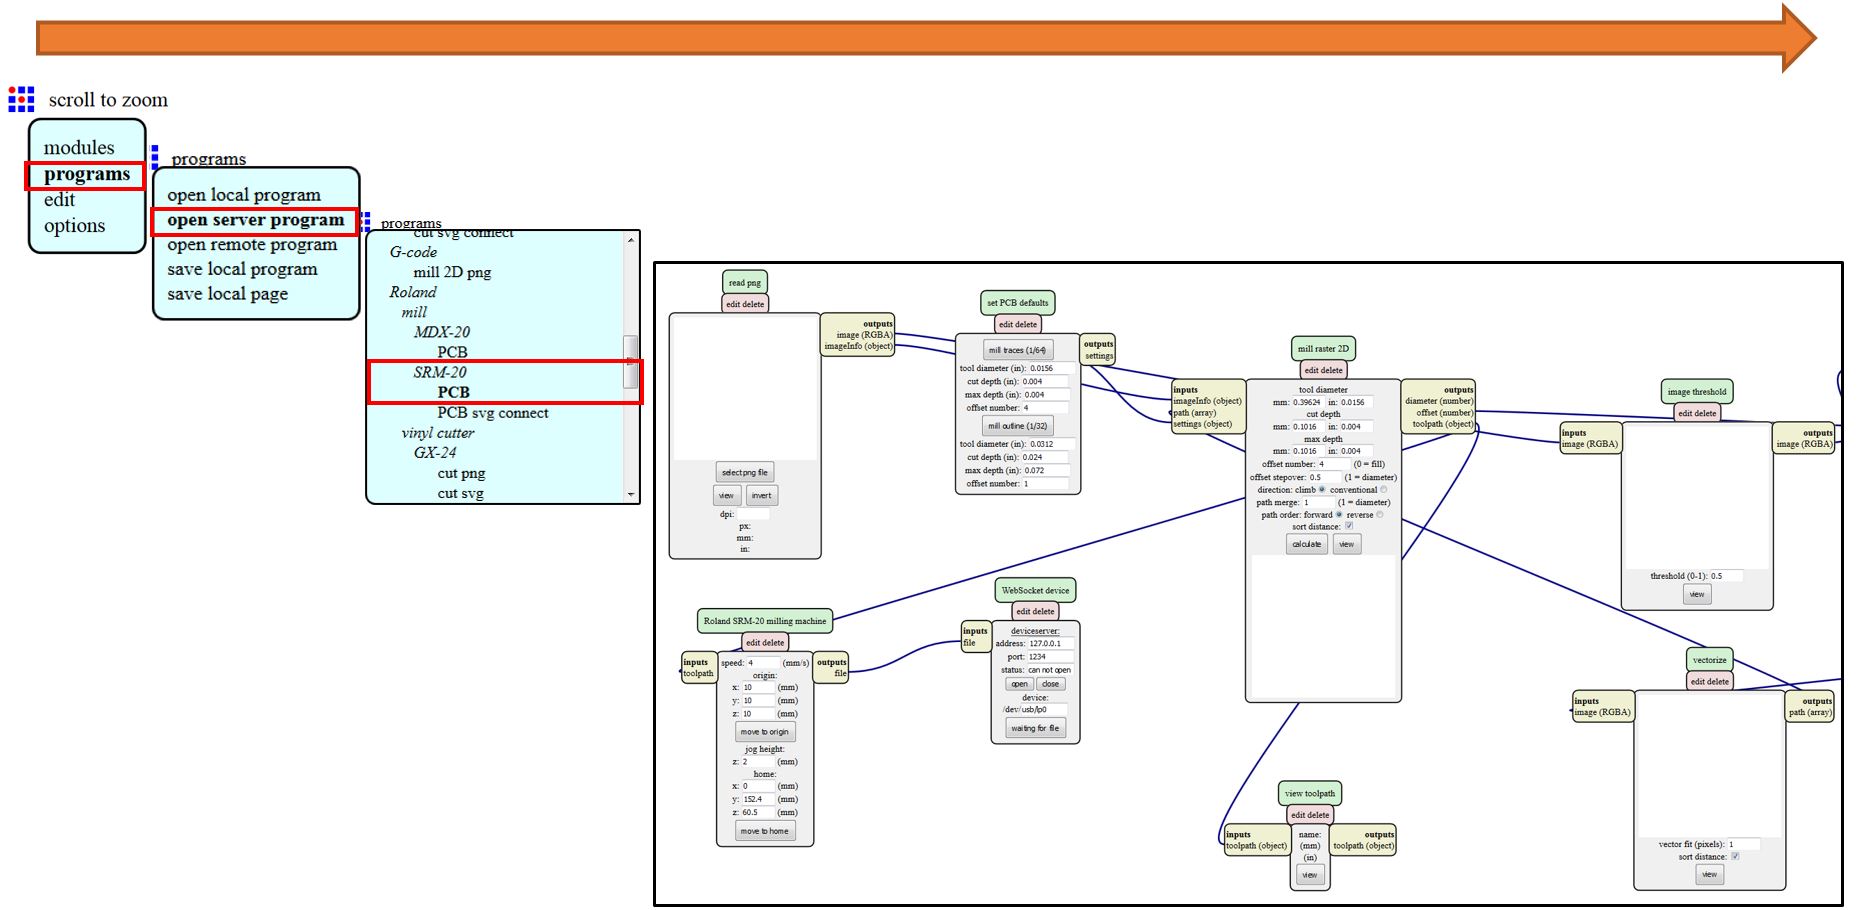Open the edit menu entry
Image resolution: width=1870 pixels, height=910 pixels.
pyautogui.click(x=59, y=200)
